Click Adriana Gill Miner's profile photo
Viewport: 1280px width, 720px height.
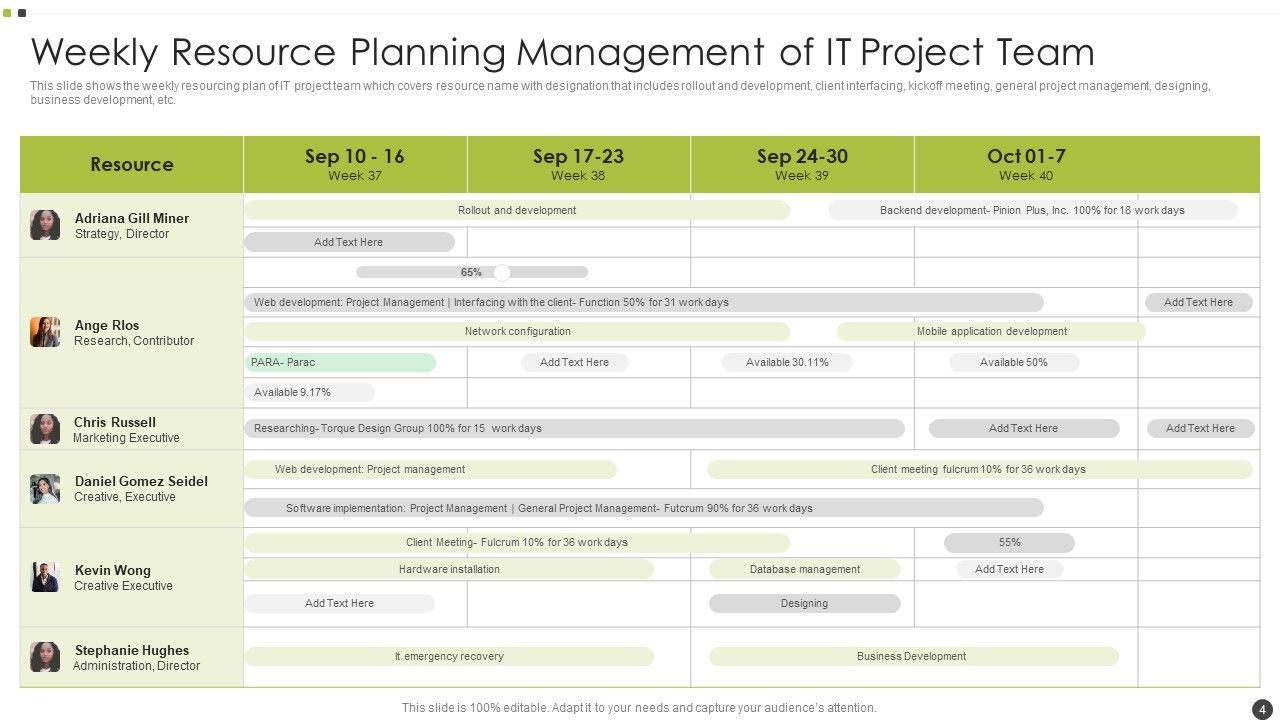45,225
